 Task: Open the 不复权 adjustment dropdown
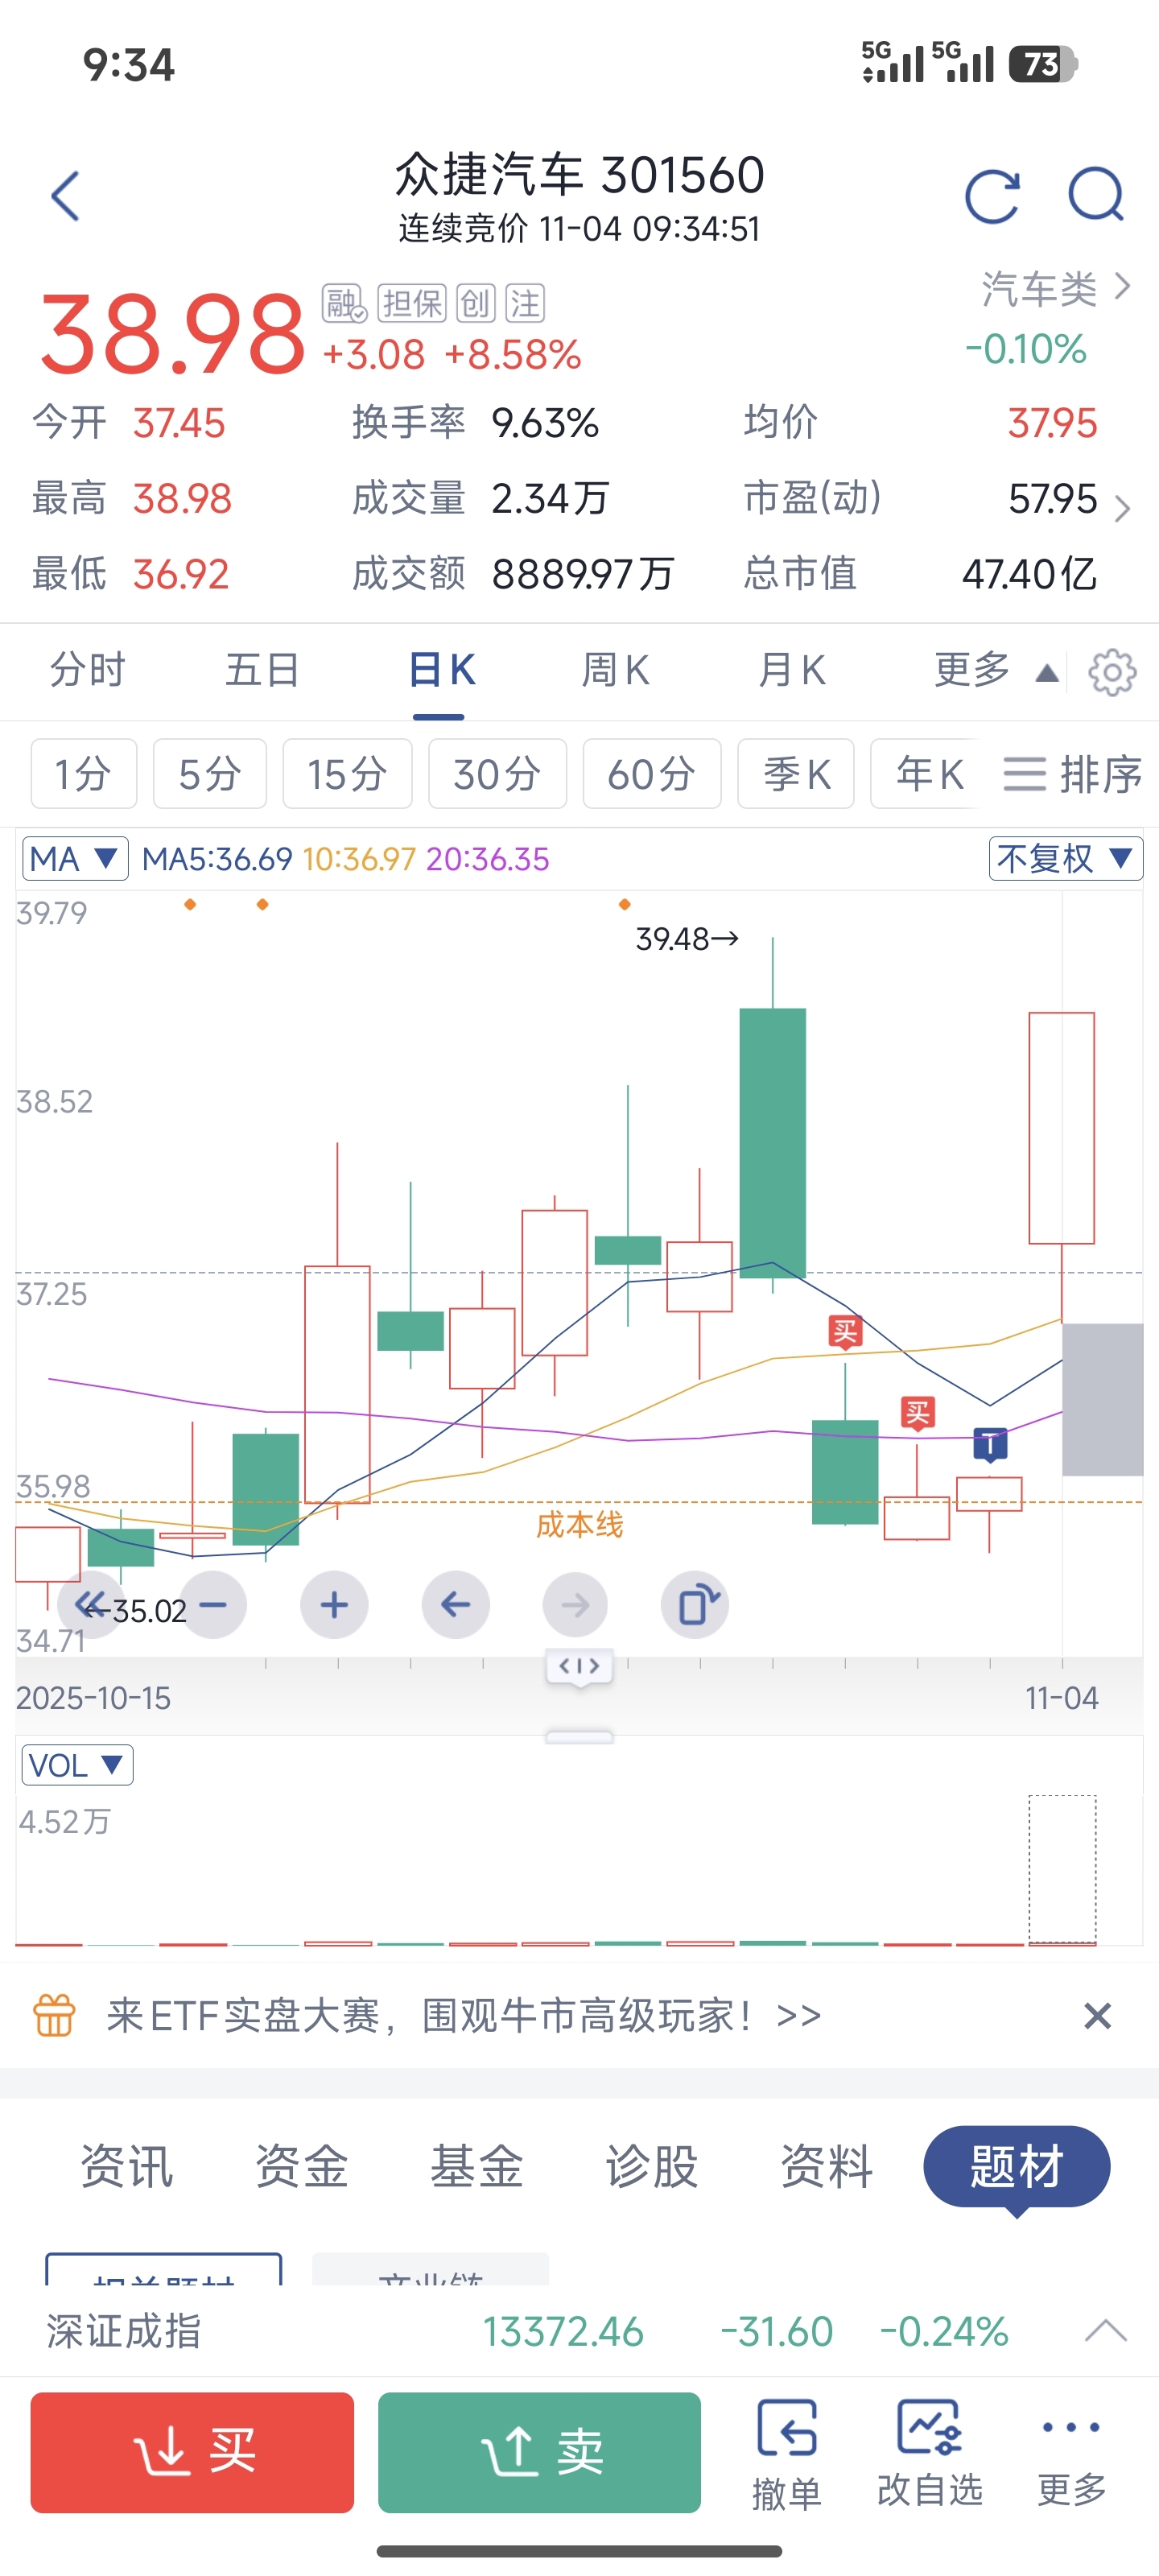(1066, 859)
